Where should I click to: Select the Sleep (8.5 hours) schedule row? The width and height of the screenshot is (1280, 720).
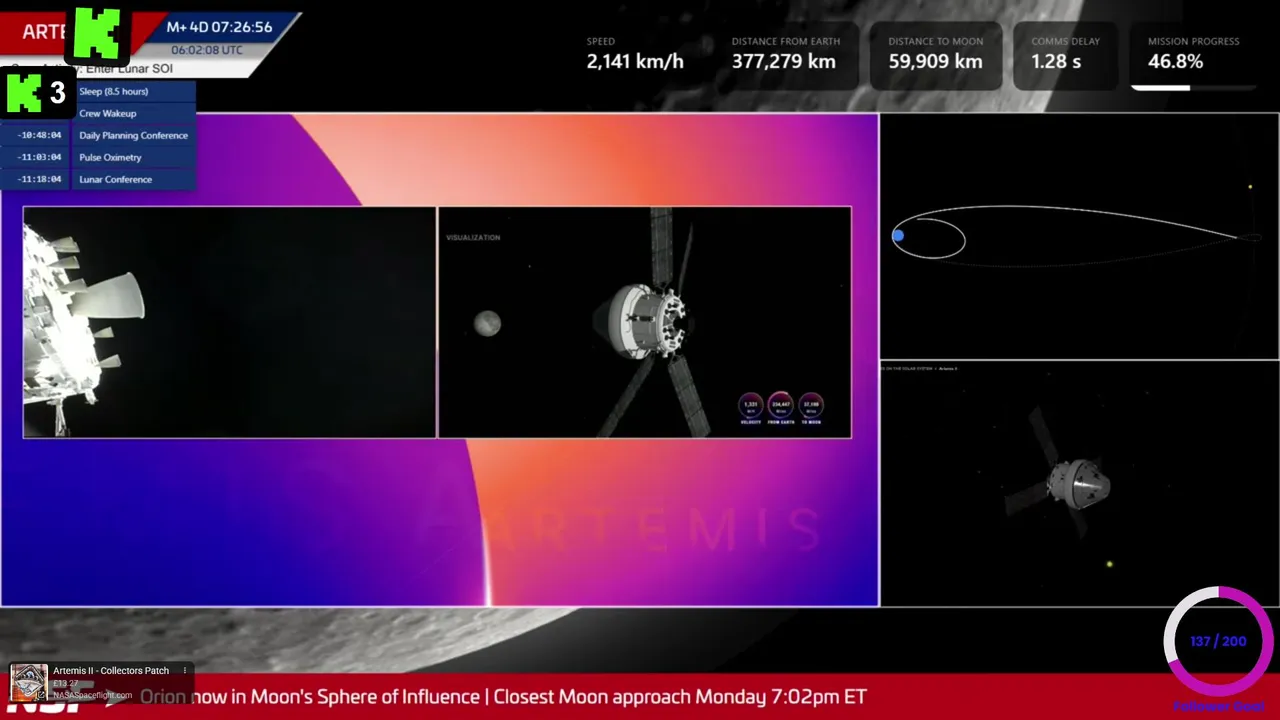click(136, 91)
